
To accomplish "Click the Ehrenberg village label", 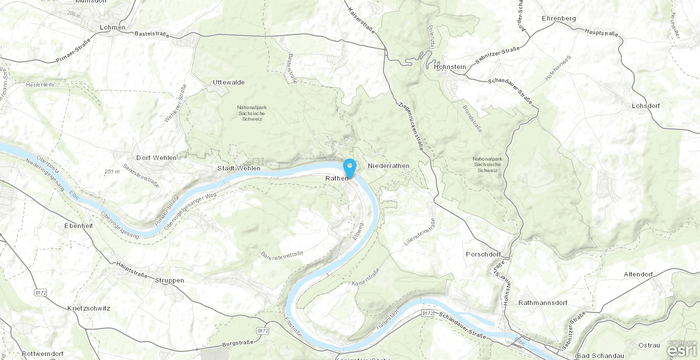I will coord(558,18).
